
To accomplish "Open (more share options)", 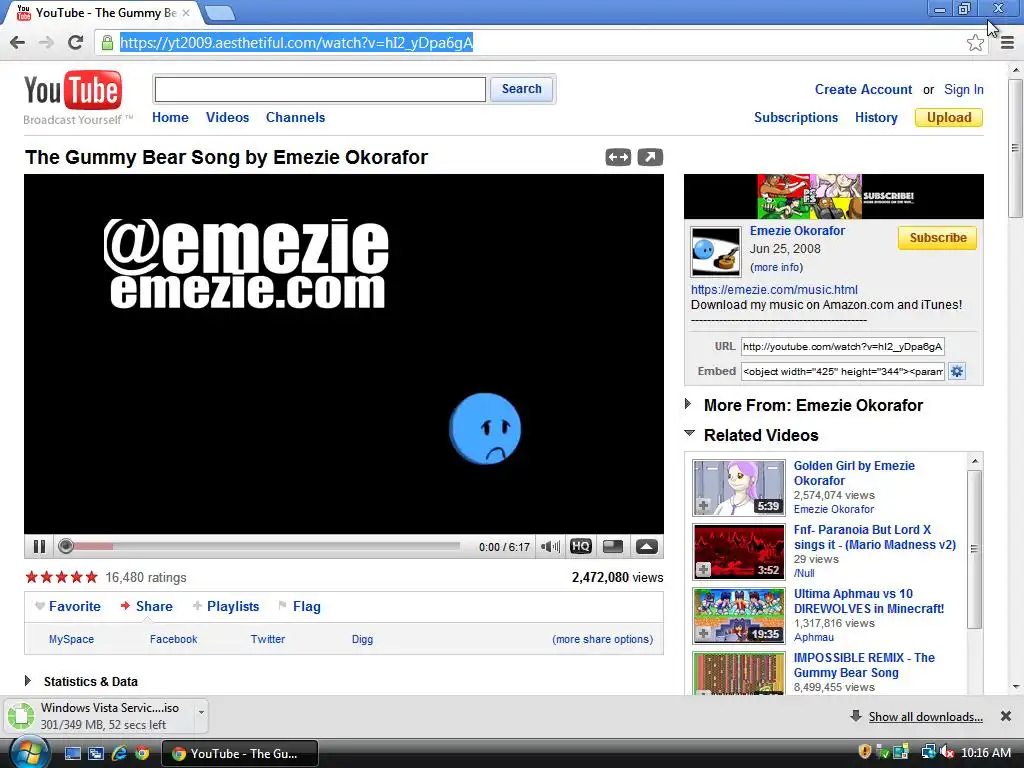I will click(x=603, y=639).
